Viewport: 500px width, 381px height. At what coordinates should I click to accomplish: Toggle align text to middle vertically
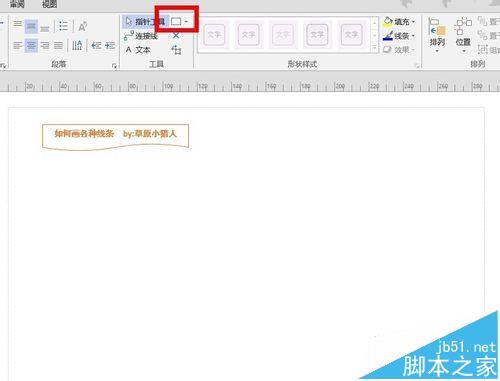[x=31, y=26]
